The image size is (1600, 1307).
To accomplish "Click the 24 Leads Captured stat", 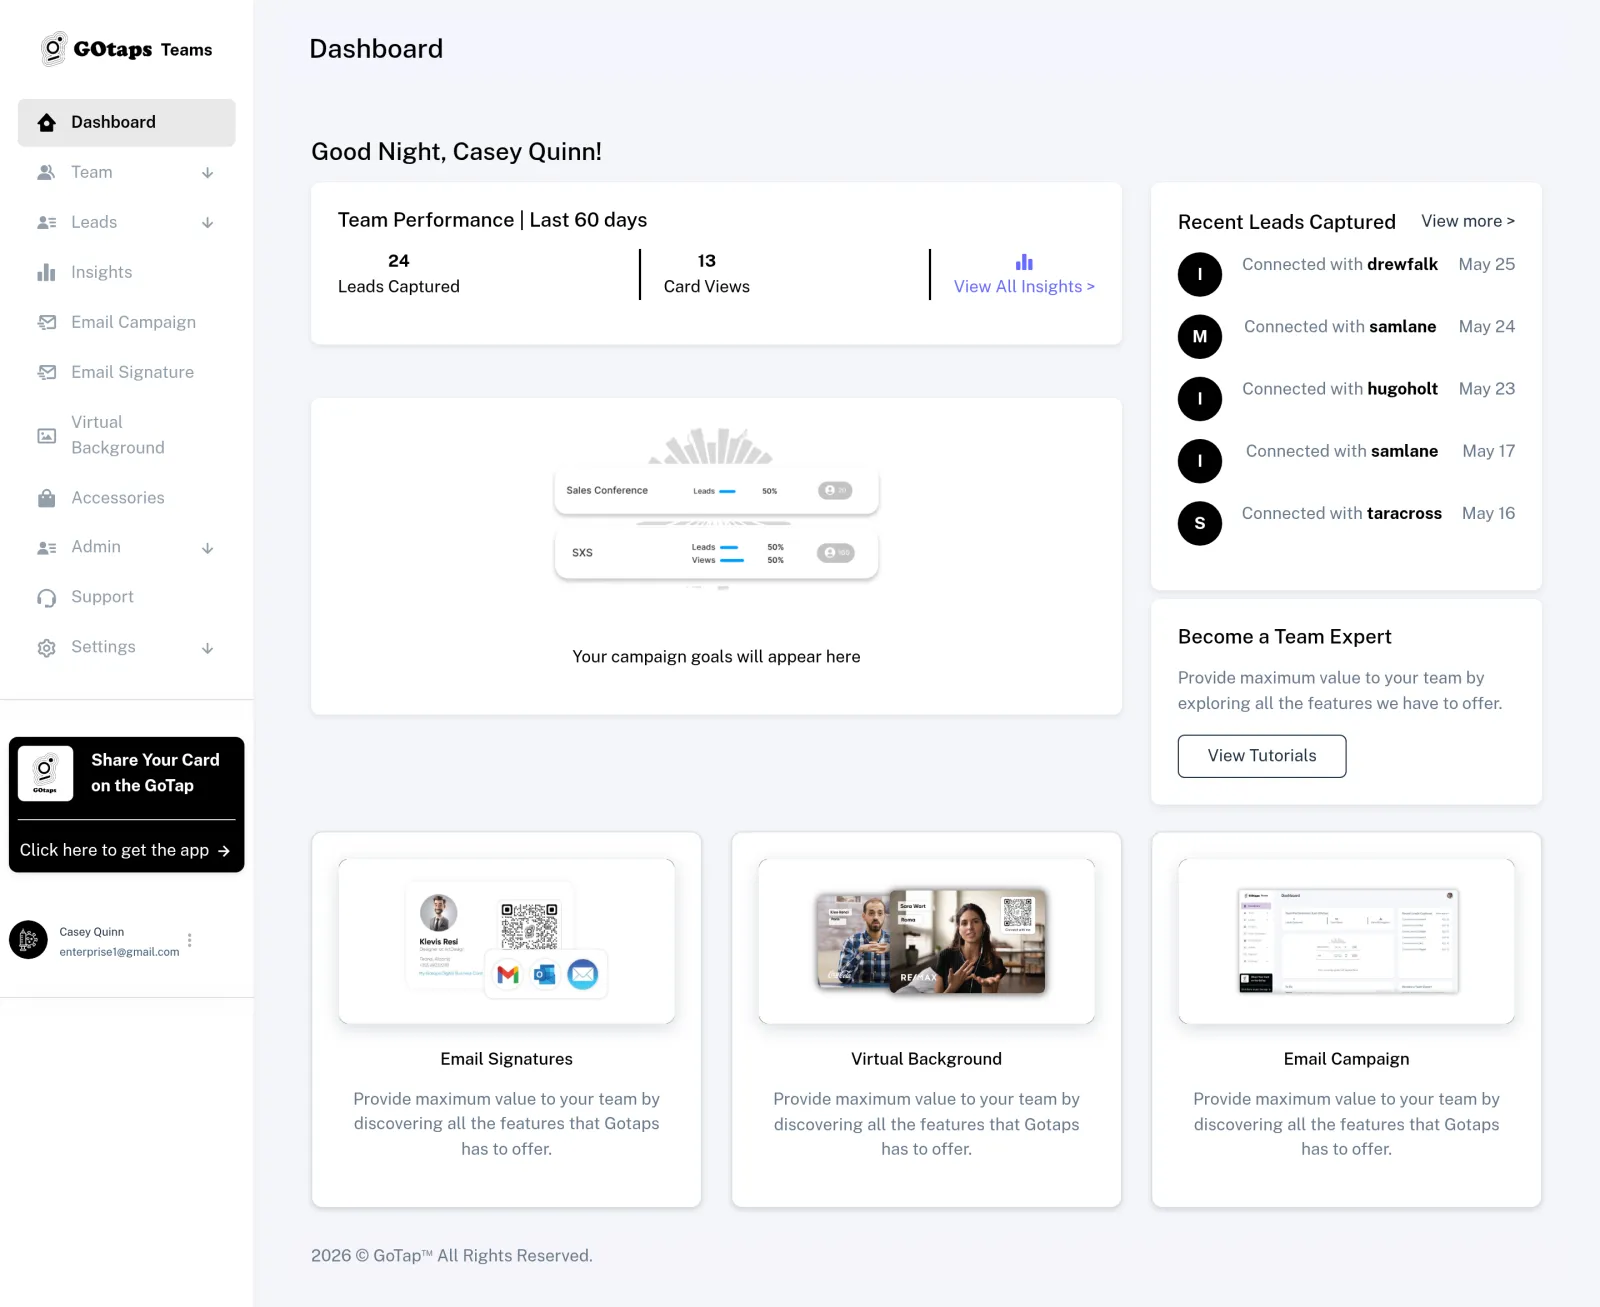I will [x=399, y=273].
